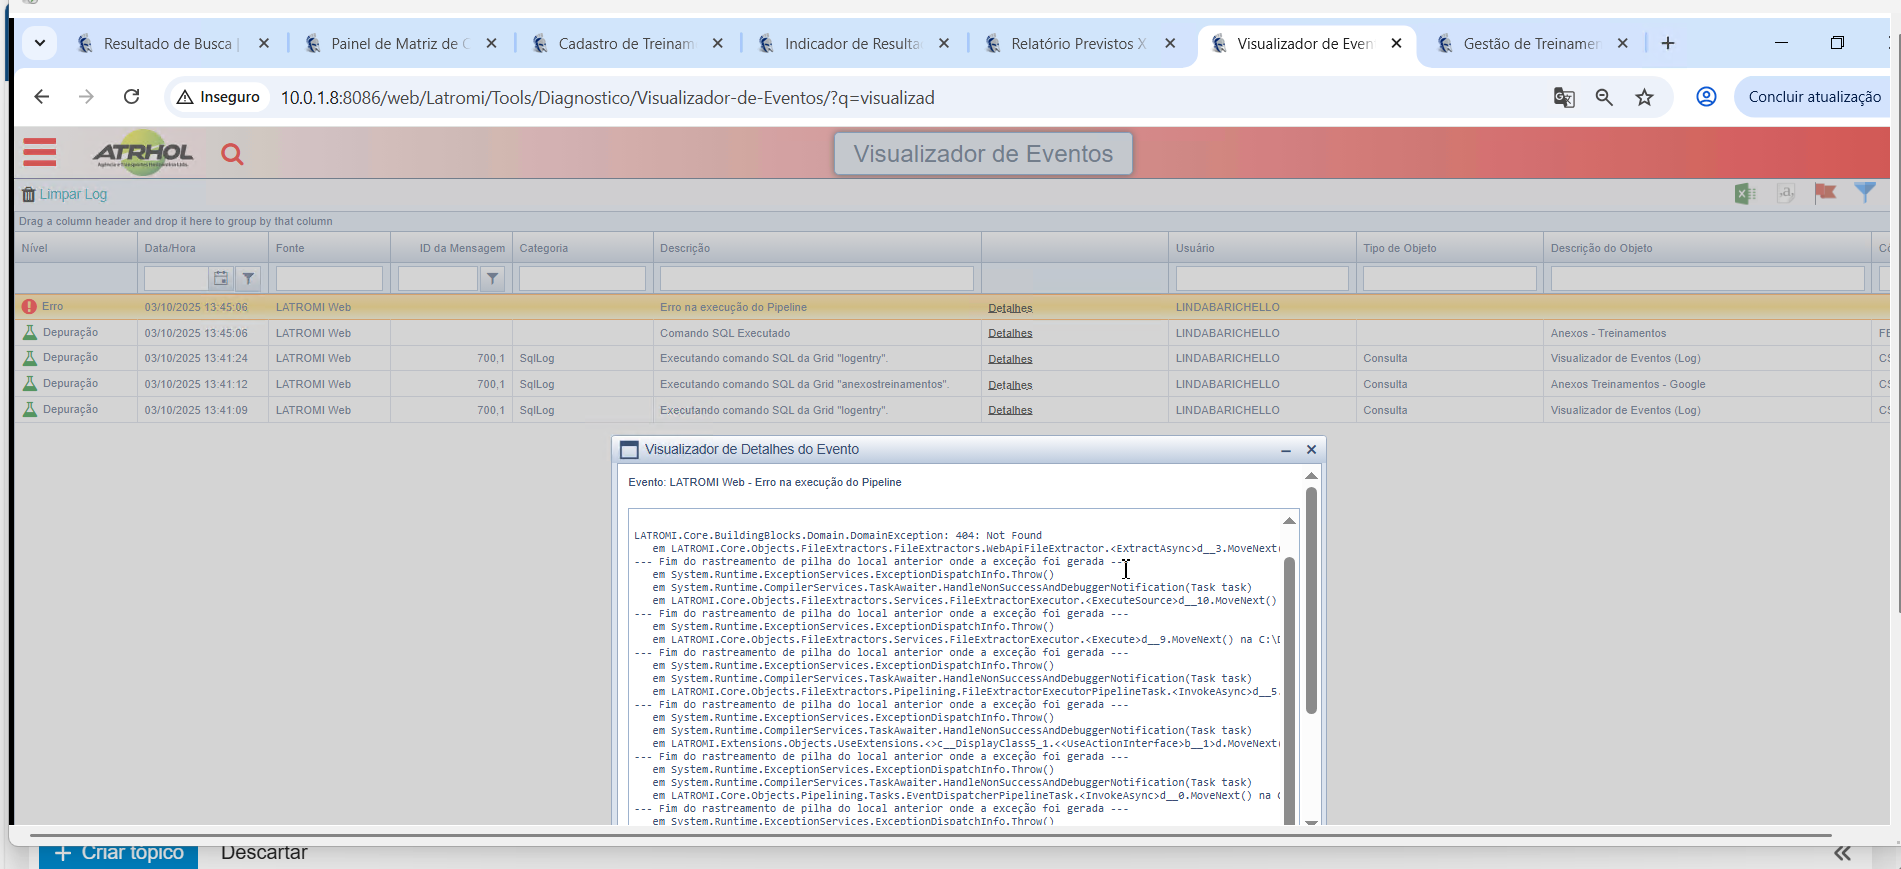
Task: Click the text export icon beside Excel
Action: (x=1786, y=194)
